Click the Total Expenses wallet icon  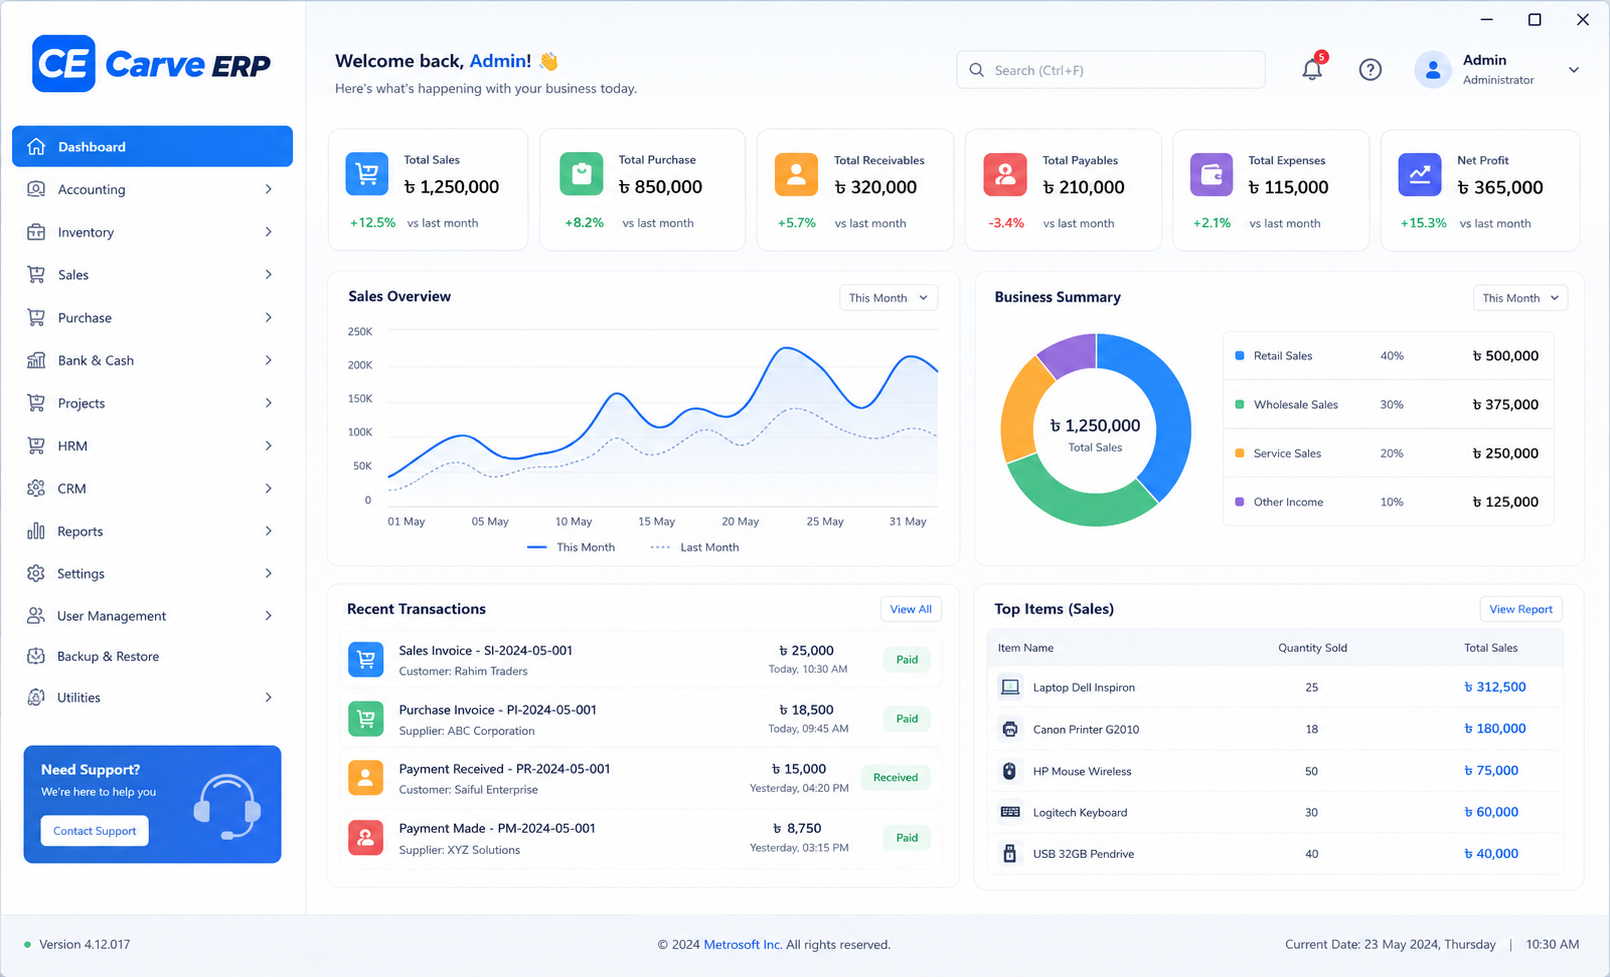[x=1211, y=174]
